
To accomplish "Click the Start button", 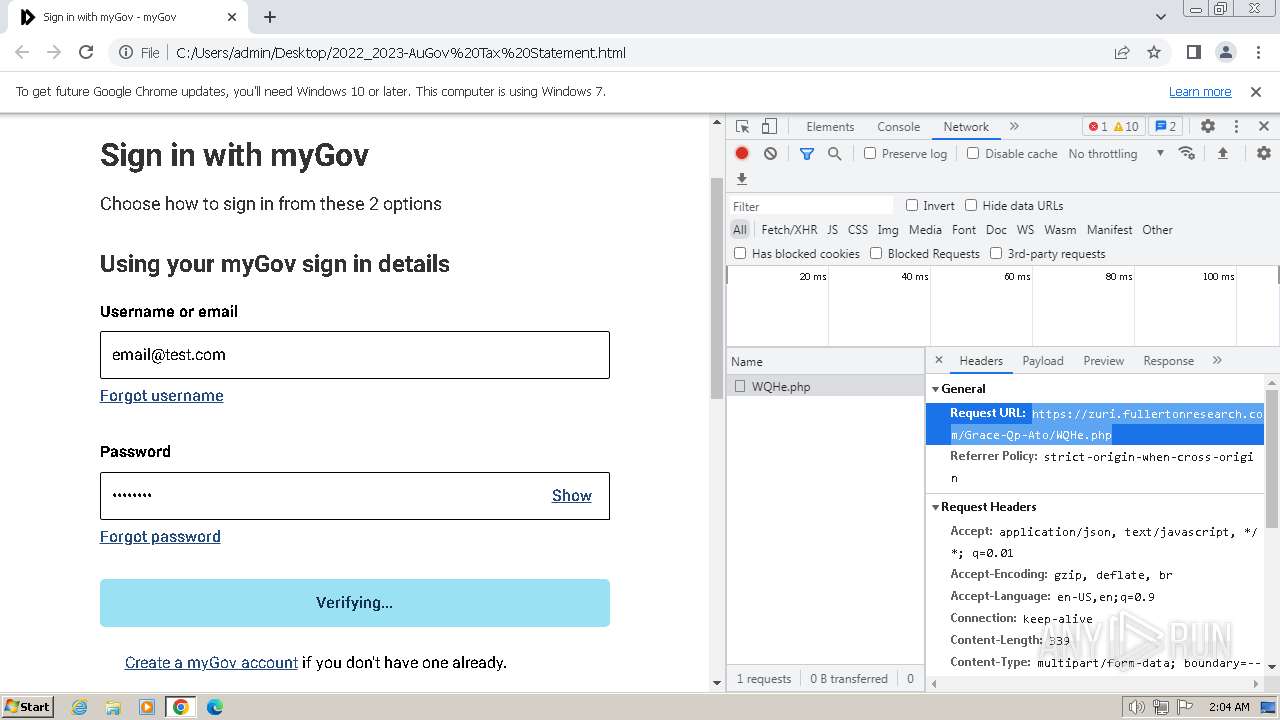I will [28, 707].
